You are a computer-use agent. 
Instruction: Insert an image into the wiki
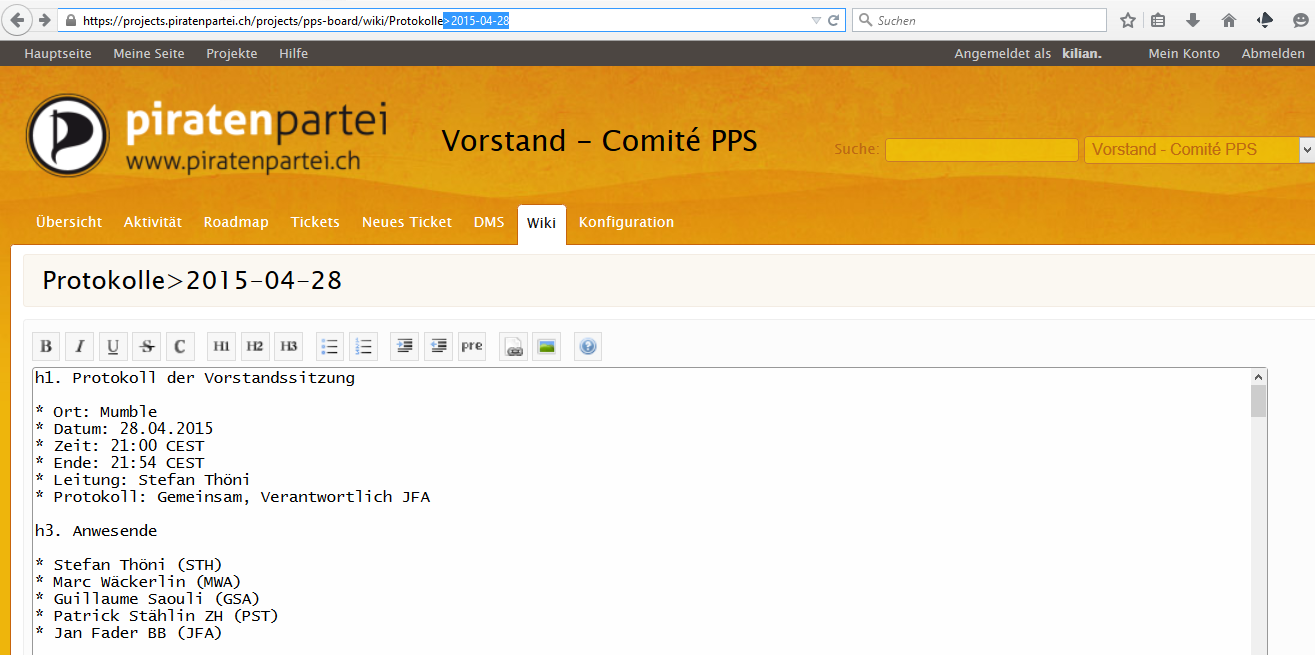click(x=546, y=347)
